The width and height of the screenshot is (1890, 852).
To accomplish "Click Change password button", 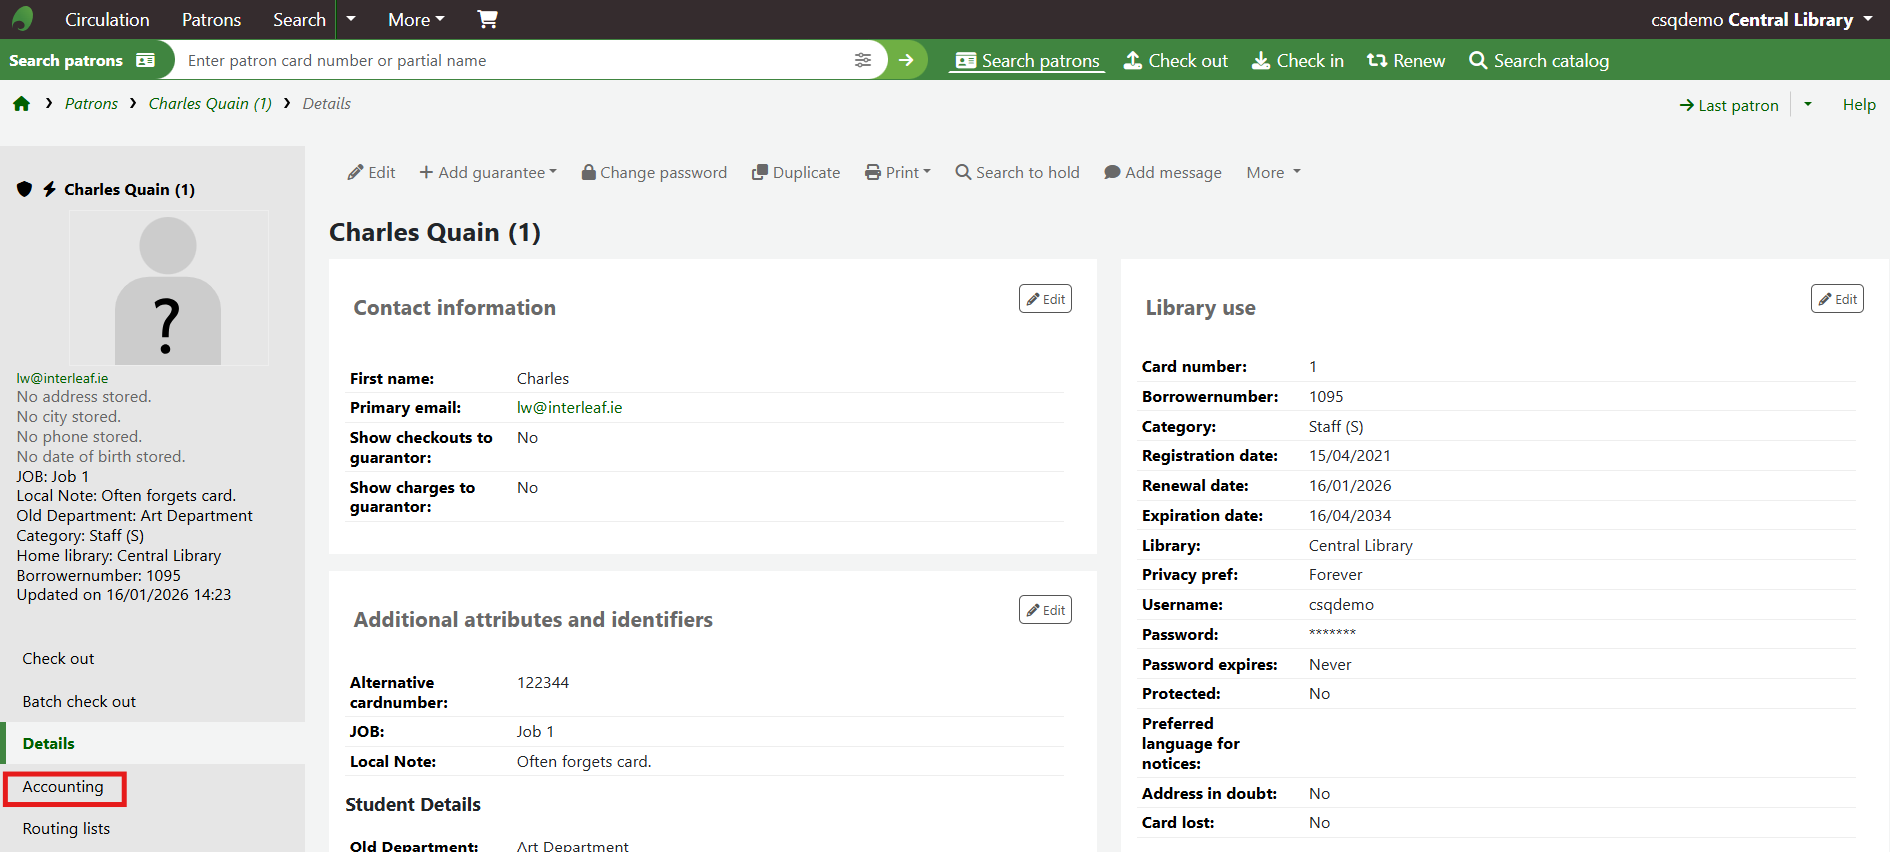I will [654, 172].
